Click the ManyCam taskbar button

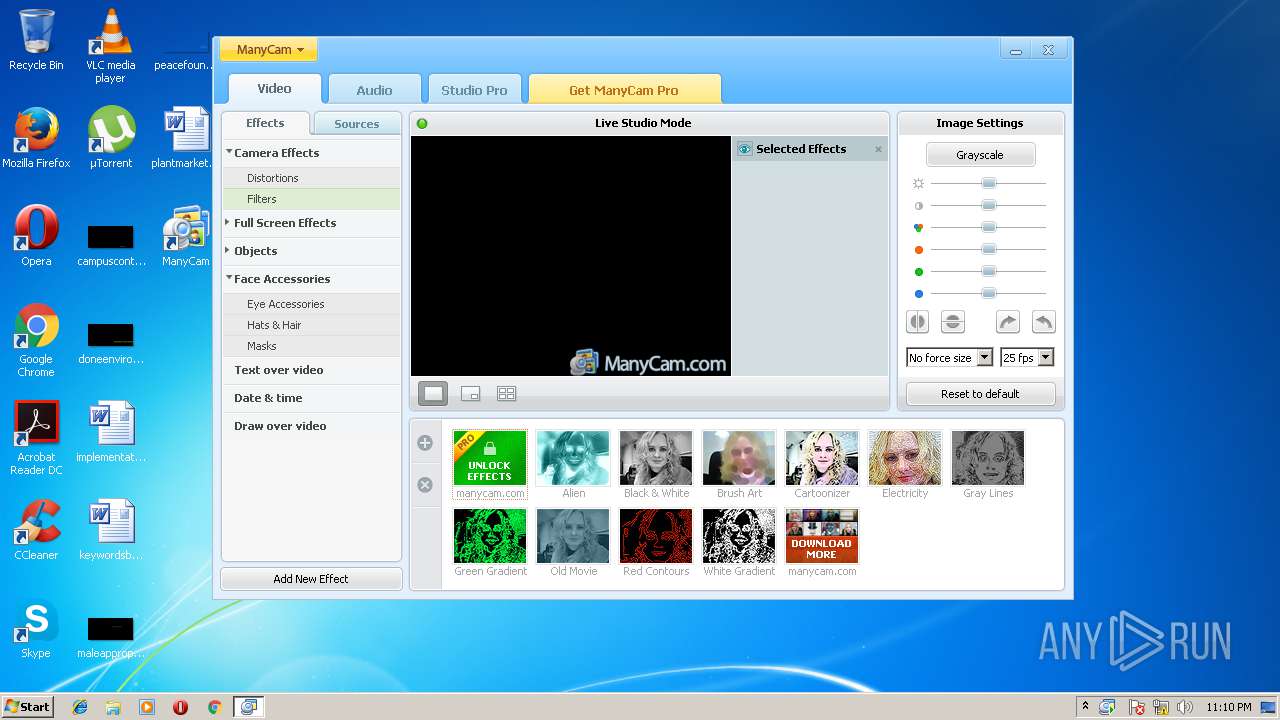click(x=248, y=707)
